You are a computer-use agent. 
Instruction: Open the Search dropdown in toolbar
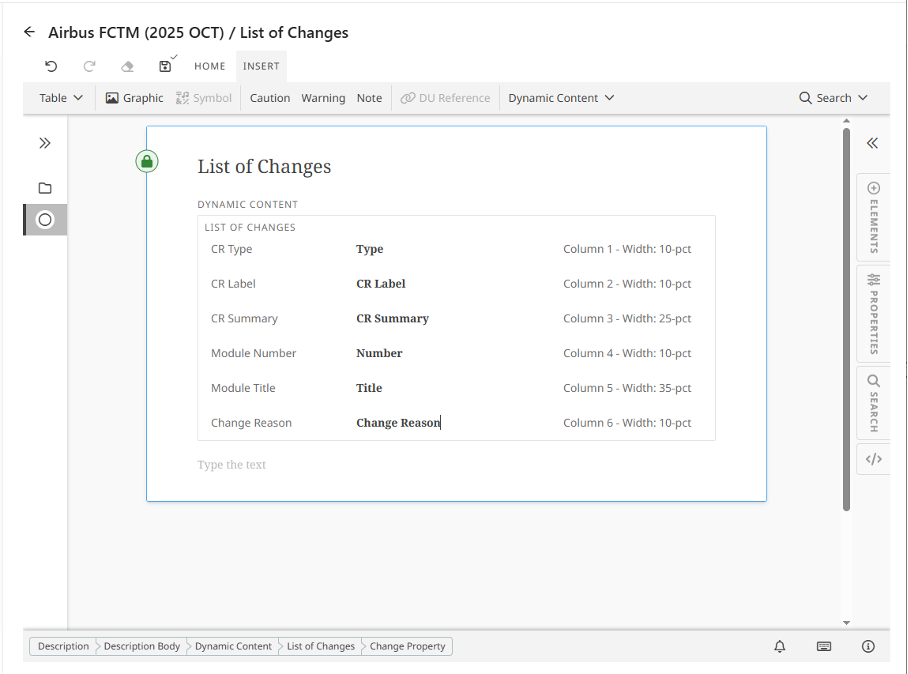tap(833, 98)
